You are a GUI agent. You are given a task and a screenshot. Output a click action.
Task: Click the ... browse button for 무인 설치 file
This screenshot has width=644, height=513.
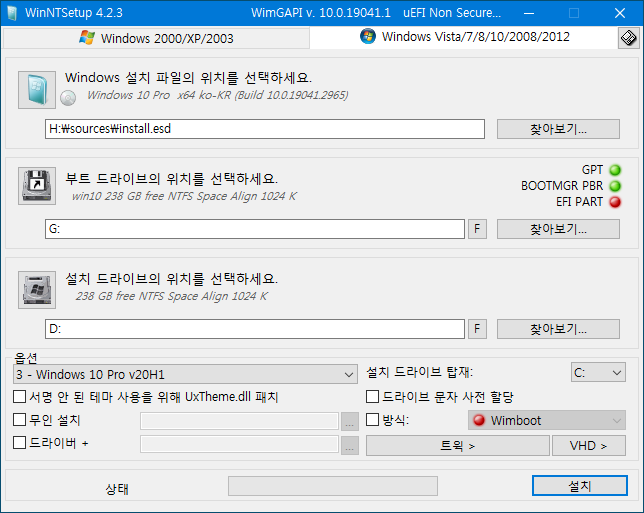tap(350, 421)
